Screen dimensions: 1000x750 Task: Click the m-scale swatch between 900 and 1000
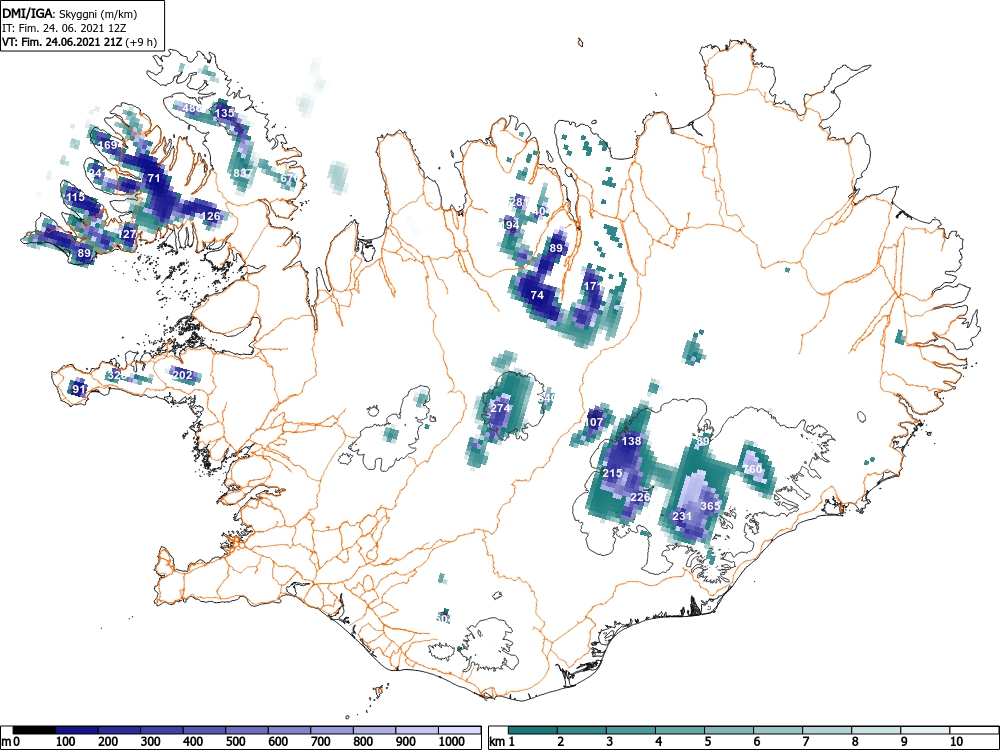(x=417, y=730)
